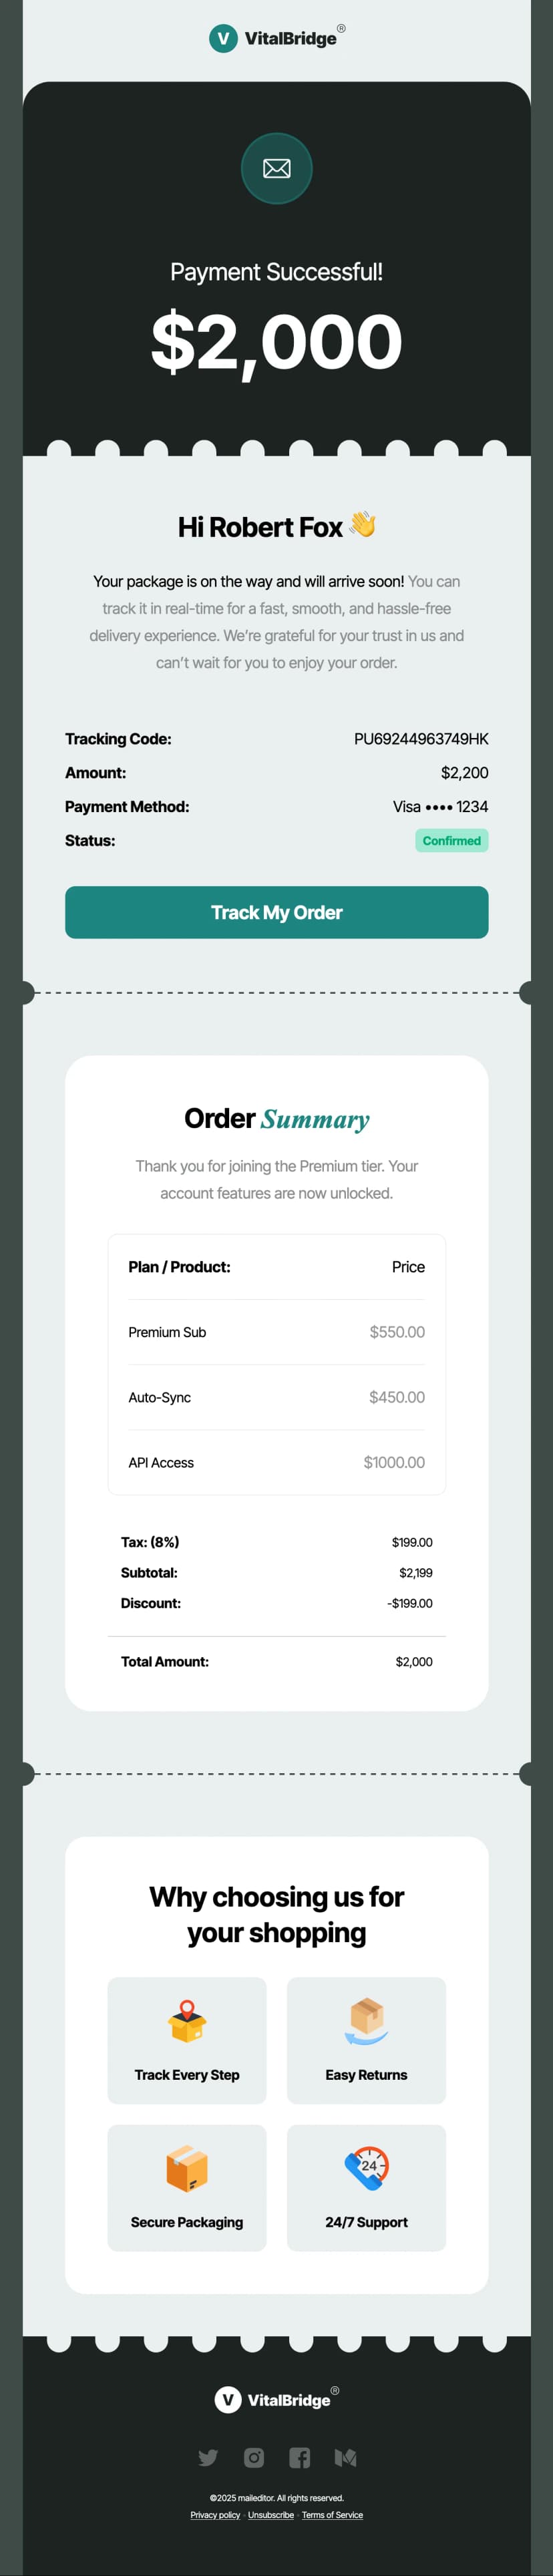553x2576 pixels.
Task: Select the tracking code PU69244963749HK
Action: point(416,739)
